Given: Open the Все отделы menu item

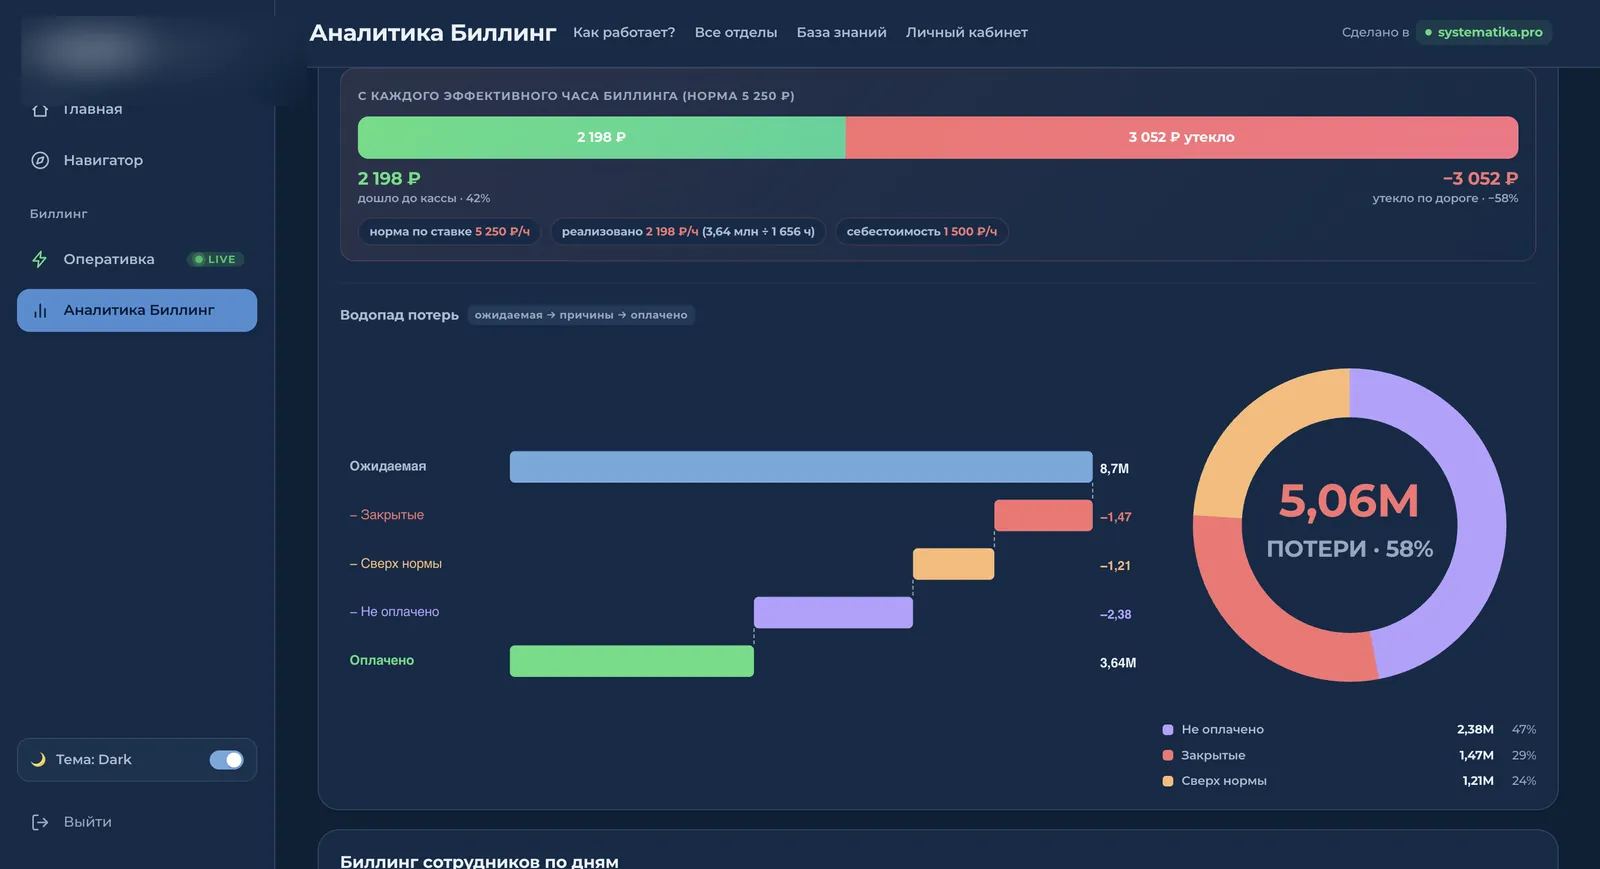Looking at the screenshot, I should point(736,32).
